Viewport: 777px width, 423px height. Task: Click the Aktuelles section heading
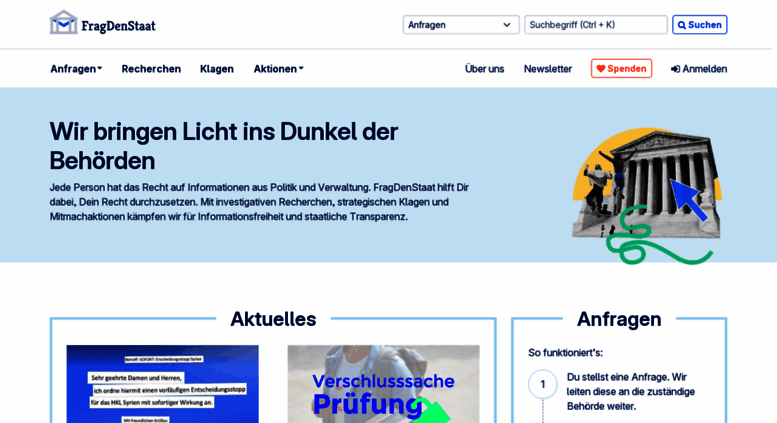tap(273, 319)
